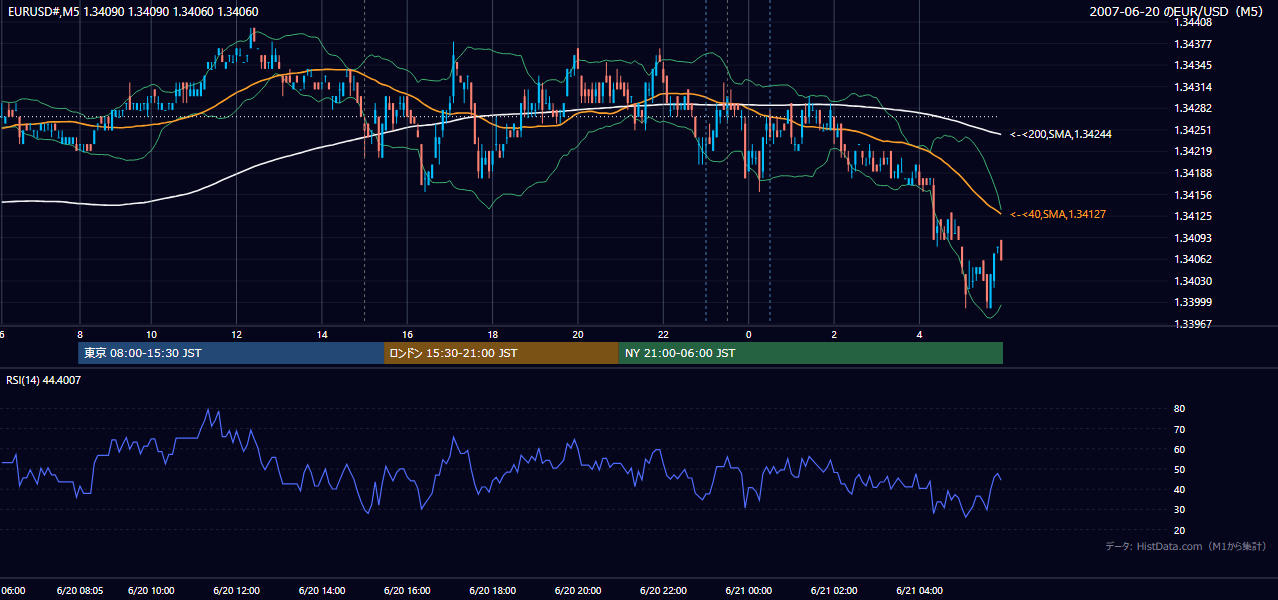This screenshot has width=1278, height=600.
Task: Click the 2007-06-20 EUR/USD (M5) title
Action: click(1178, 12)
